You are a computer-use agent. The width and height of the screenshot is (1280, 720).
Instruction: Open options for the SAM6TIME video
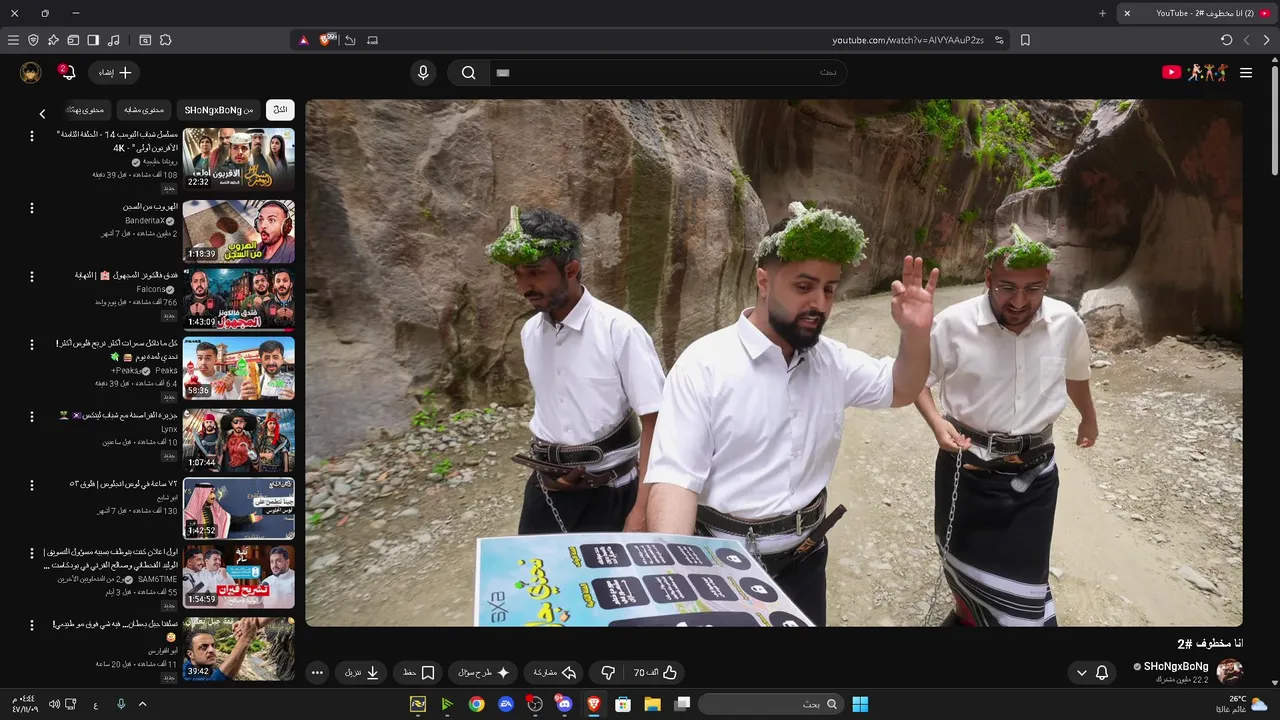[31, 553]
